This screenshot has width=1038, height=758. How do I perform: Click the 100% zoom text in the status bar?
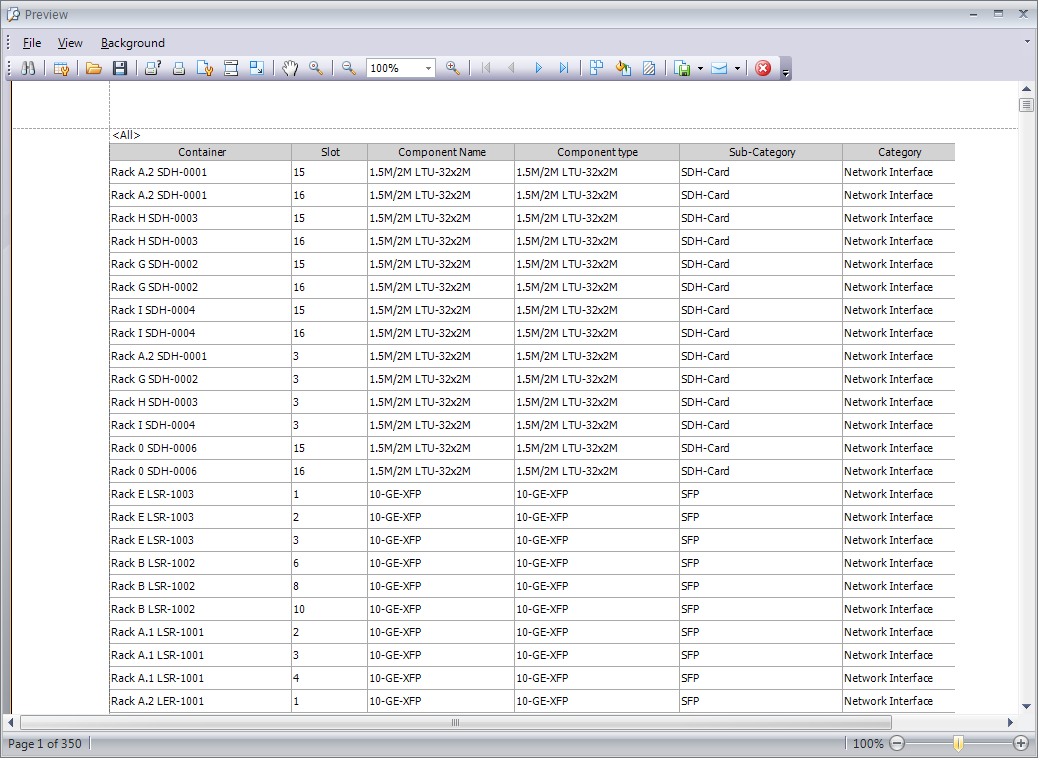[867, 743]
